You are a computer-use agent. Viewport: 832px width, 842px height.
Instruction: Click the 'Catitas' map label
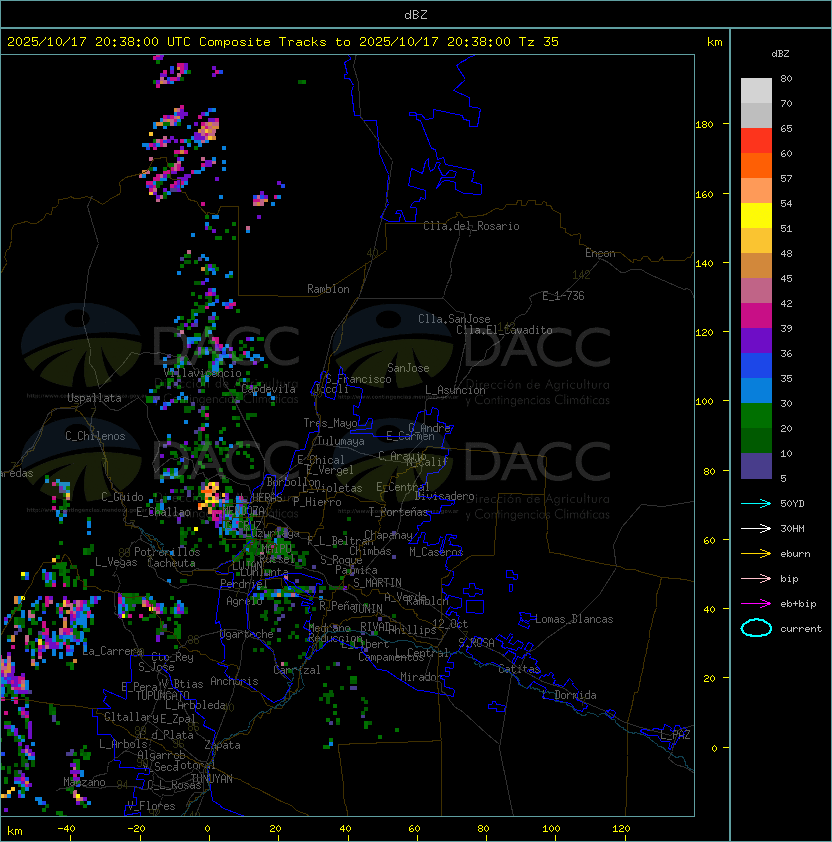[519, 669]
